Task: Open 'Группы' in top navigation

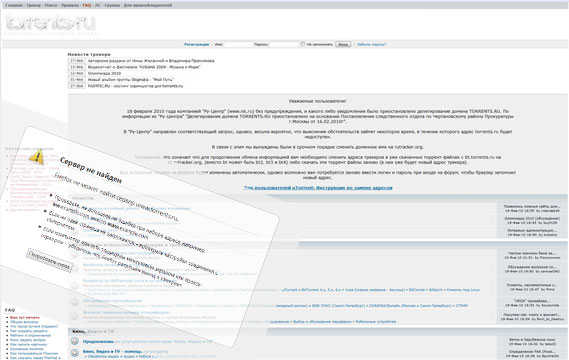Action: [x=112, y=5]
